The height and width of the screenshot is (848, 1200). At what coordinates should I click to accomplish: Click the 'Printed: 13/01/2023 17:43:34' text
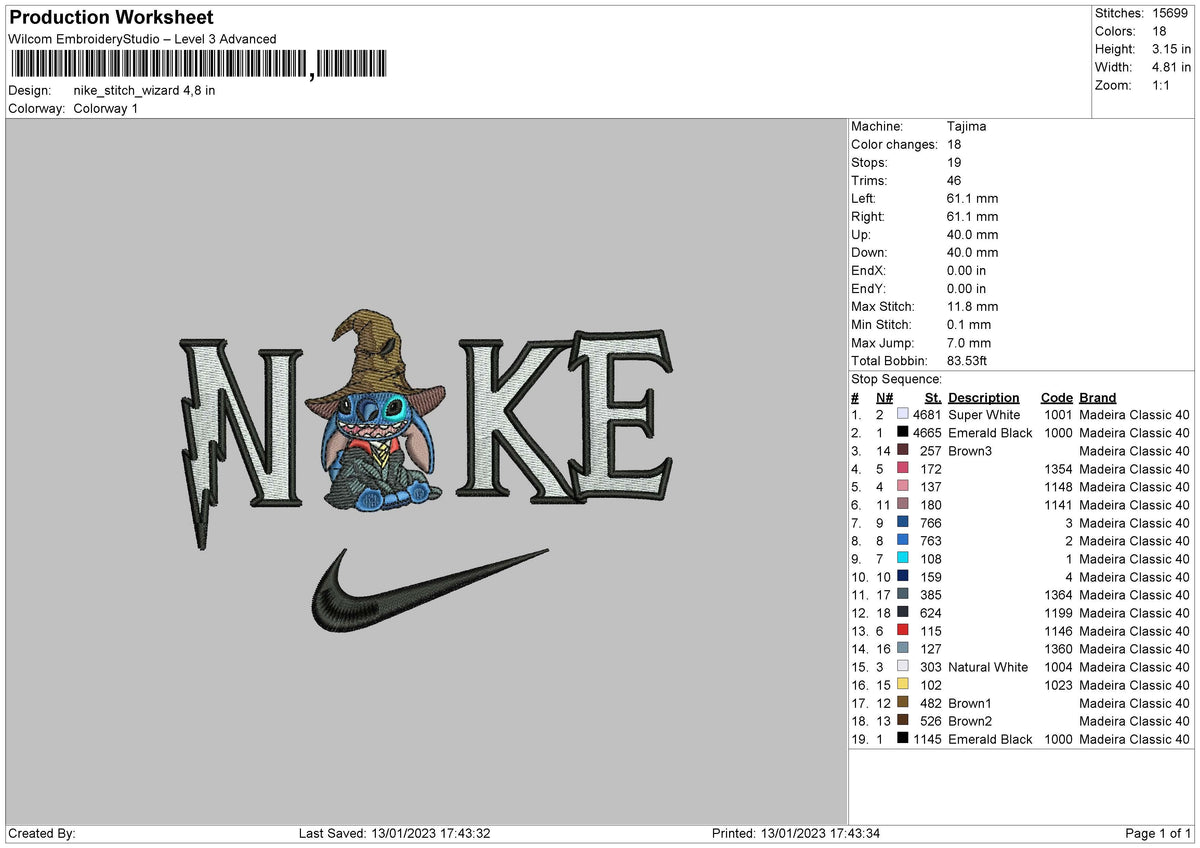(x=796, y=834)
